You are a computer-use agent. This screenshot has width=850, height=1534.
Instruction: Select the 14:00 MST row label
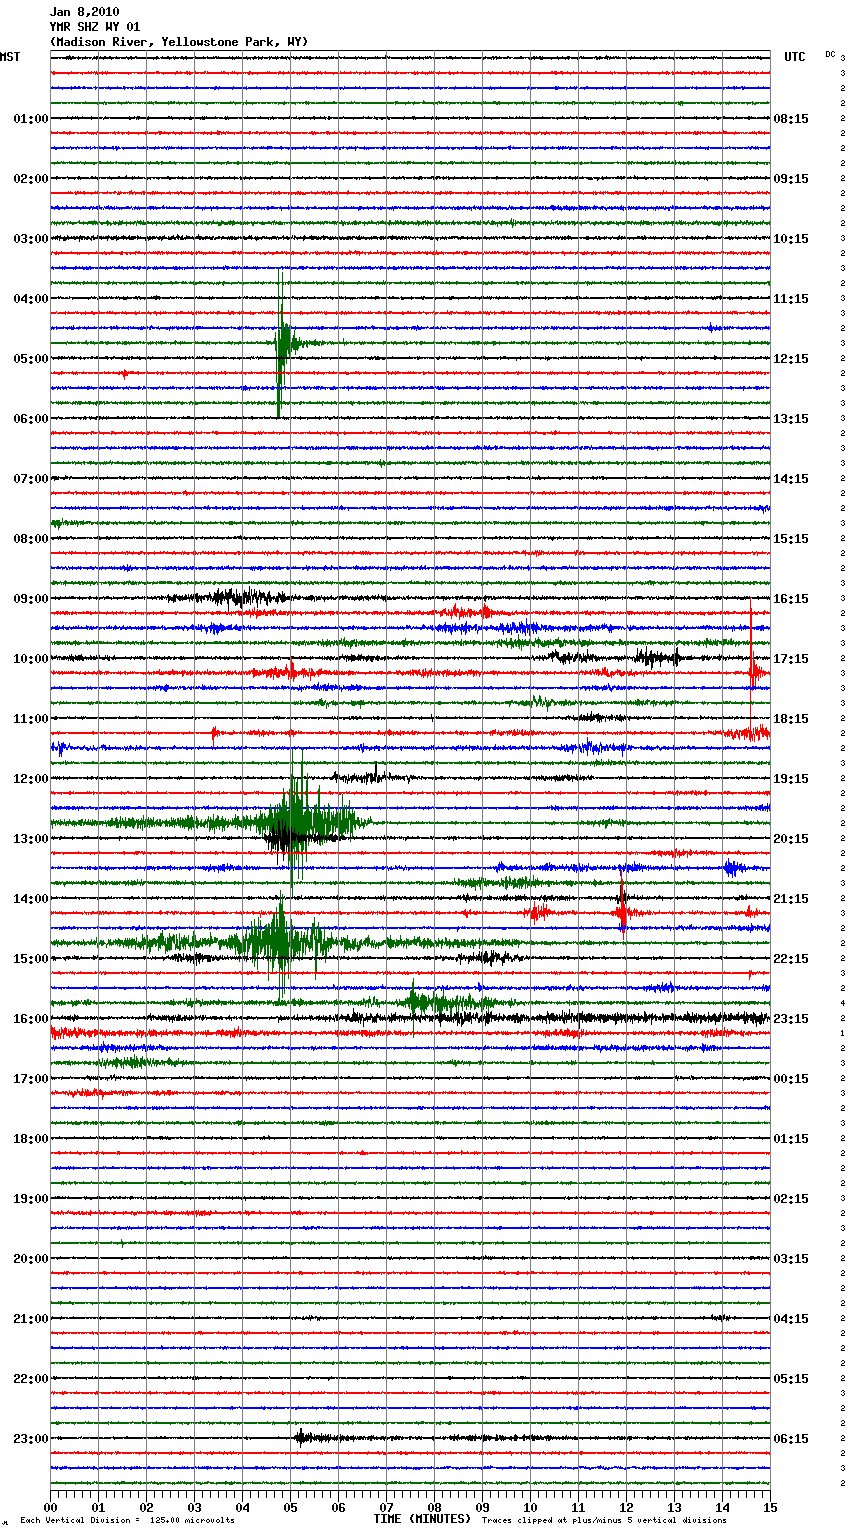click(30, 899)
